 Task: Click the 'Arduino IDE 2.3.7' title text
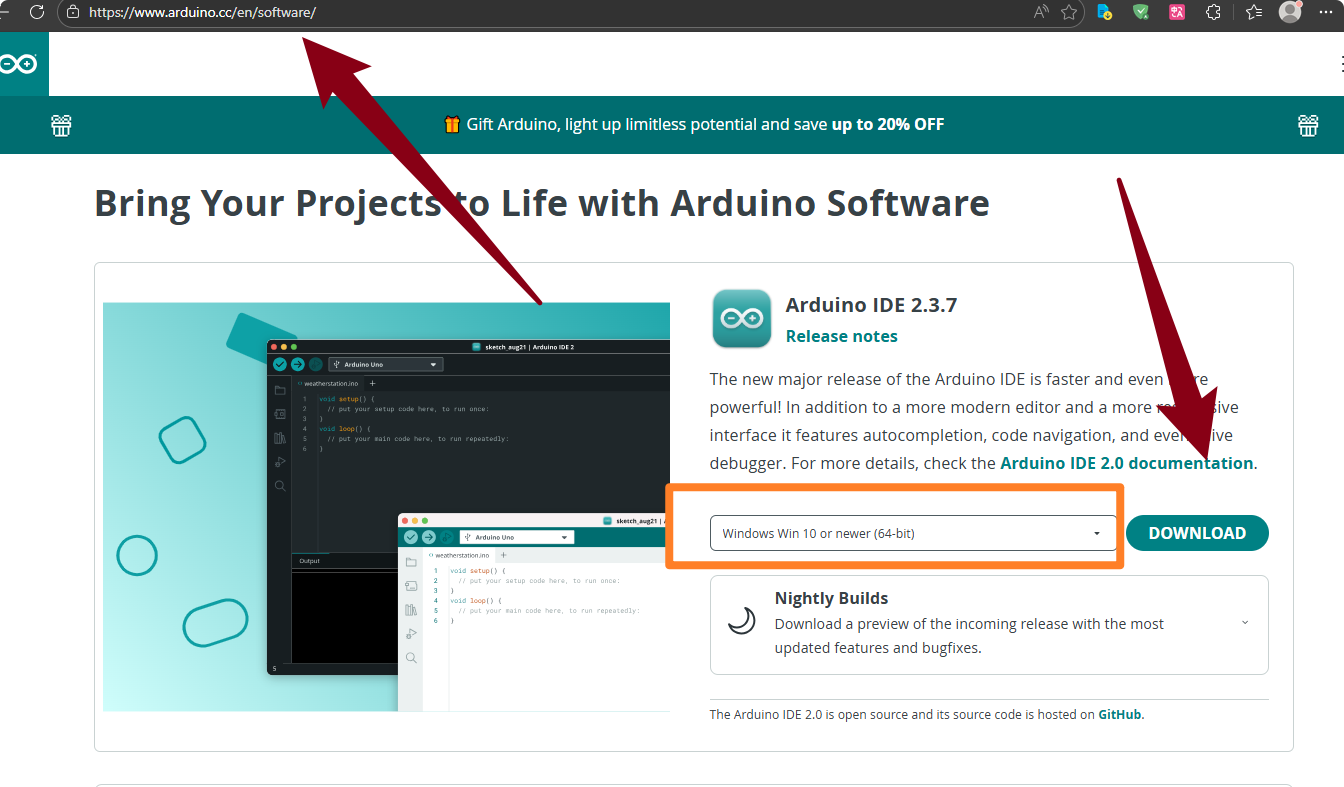871,305
